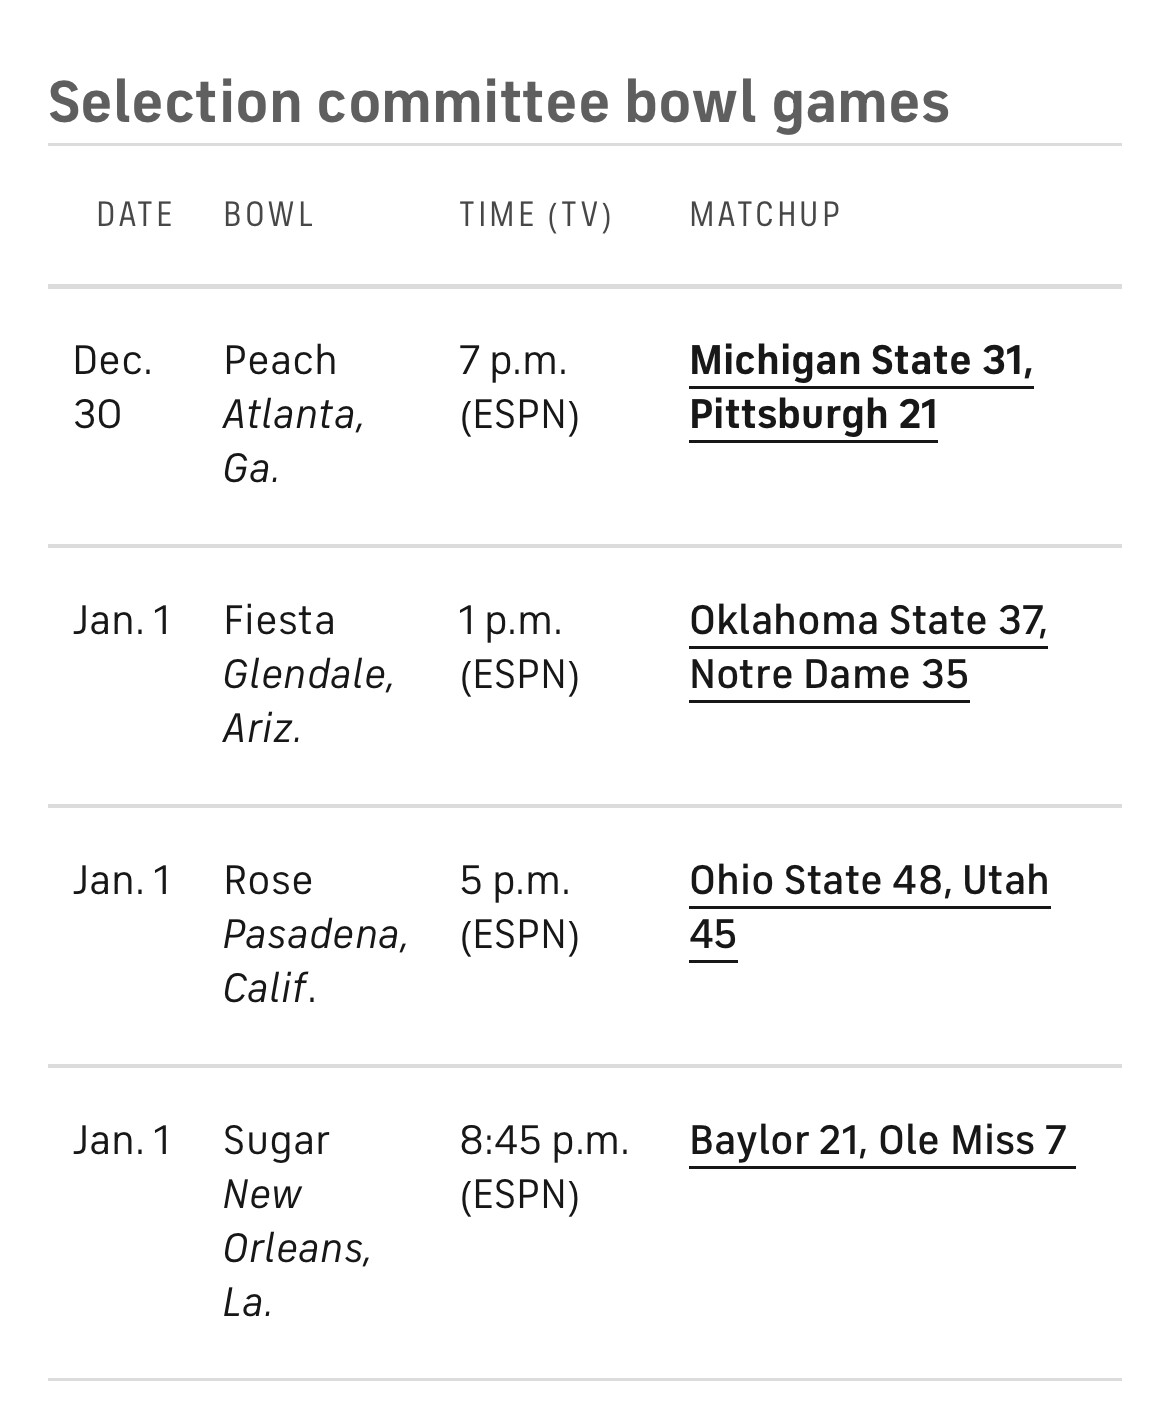This screenshot has height=1412, width=1170.
Task: Open Michigan State 31, Pittsburgh 21 recap link
Action: (861, 387)
